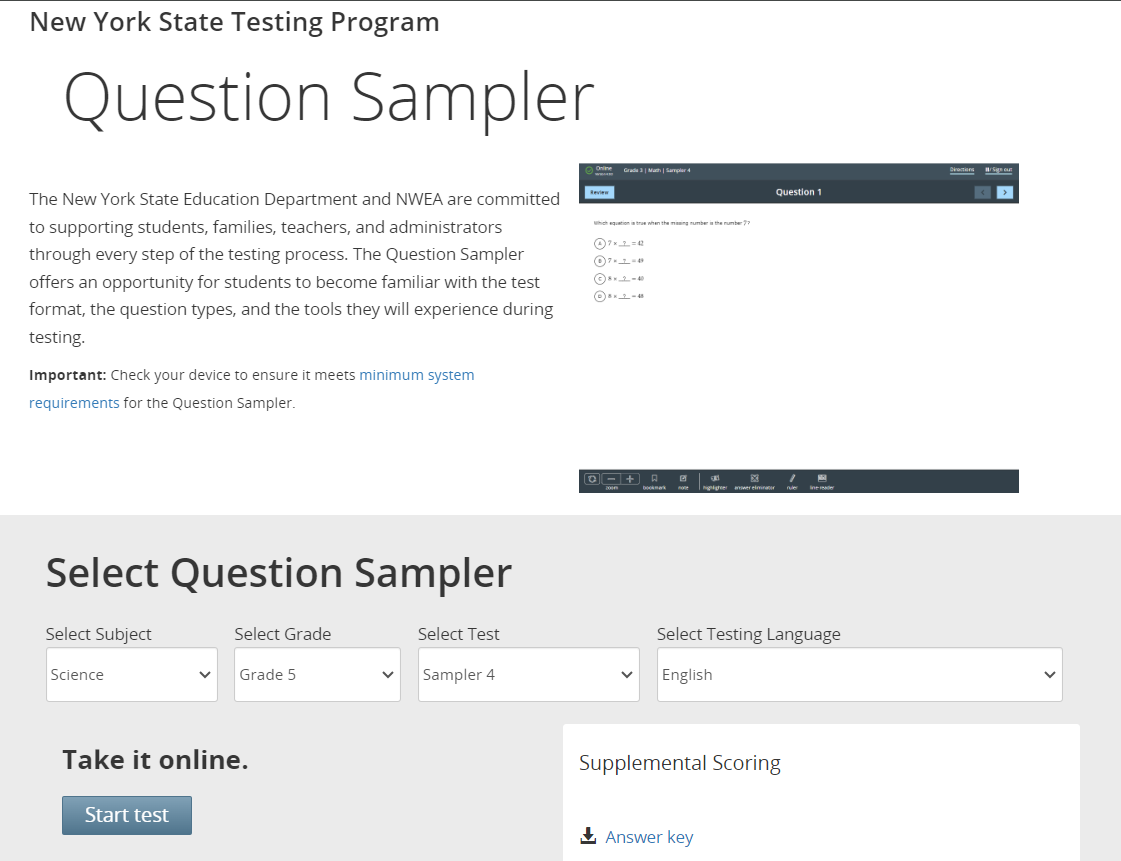This screenshot has height=861, width=1121.
Task: Click the Review button
Action: 599,192
